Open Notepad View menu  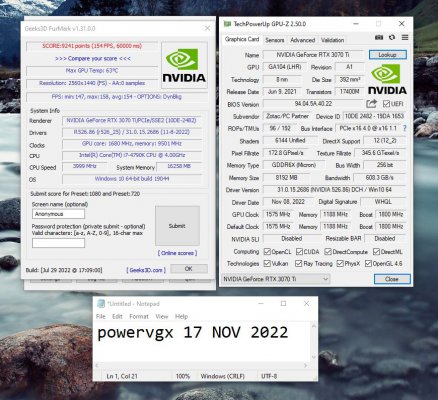tap(162, 316)
